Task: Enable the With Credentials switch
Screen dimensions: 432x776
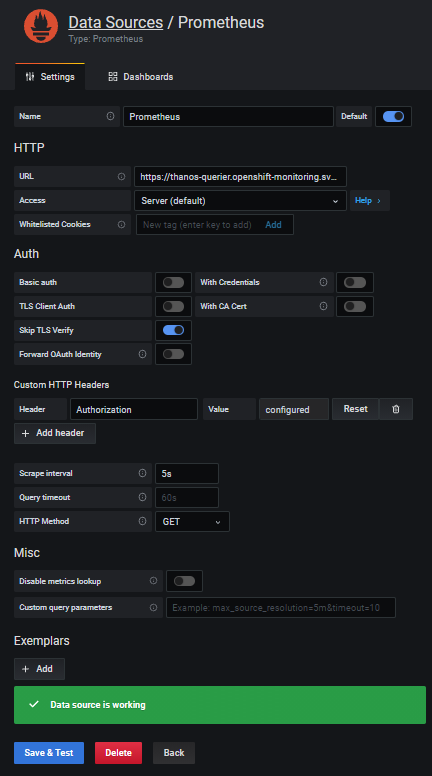Action: pyautogui.click(x=355, y=283)
